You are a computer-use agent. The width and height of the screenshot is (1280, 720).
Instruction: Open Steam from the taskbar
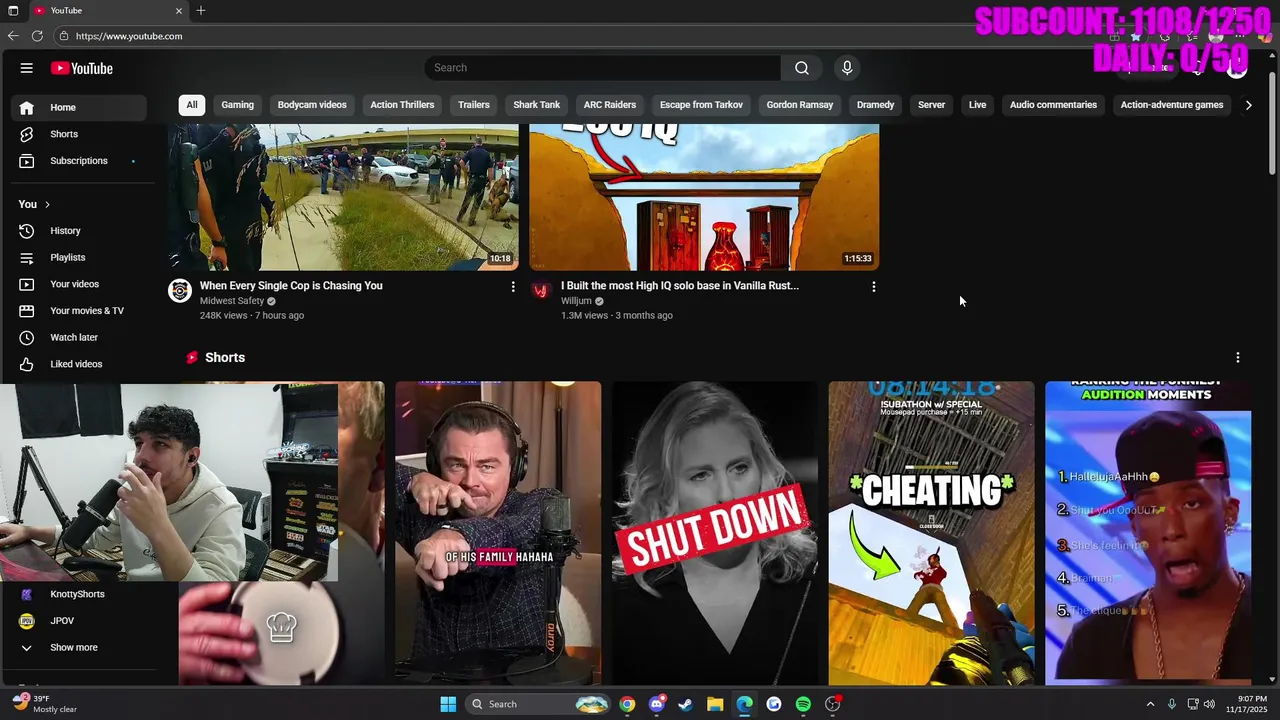(x=685, y=704)
